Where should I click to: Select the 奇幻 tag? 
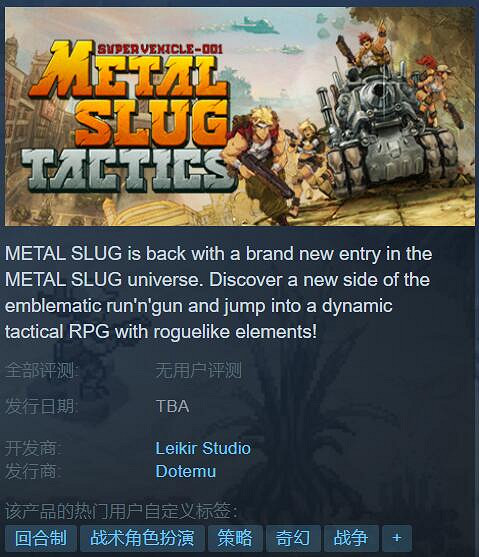click(x=293, y=537)
